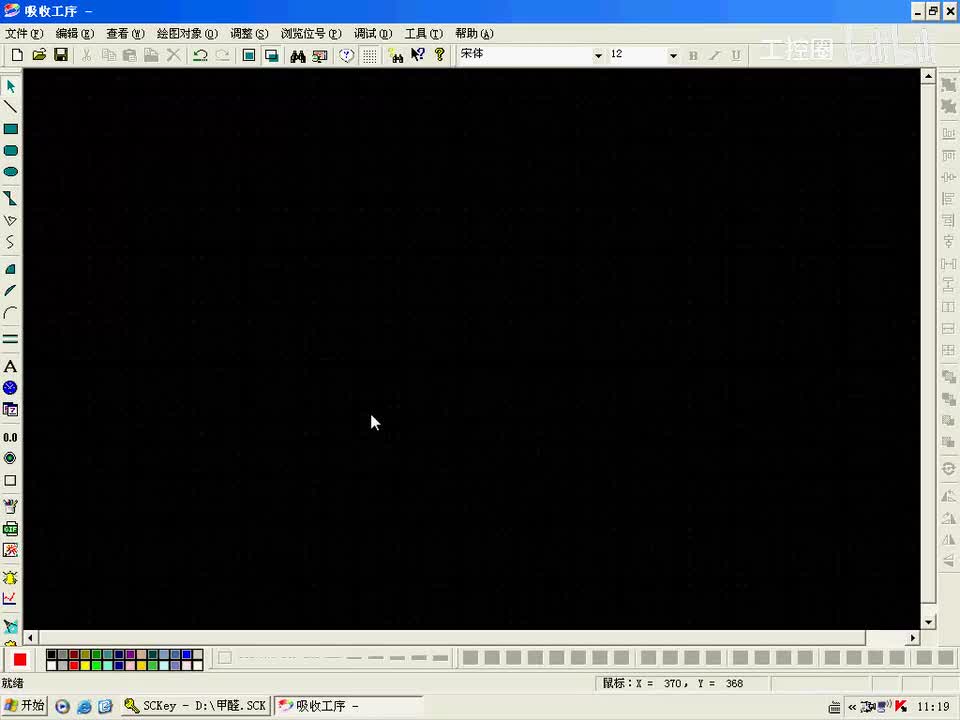The width and height of the screenshot is (960, 720).
Task: Switch to SCKey D:\甲醛.SCK taskbar window
Action: pos(195,706)
